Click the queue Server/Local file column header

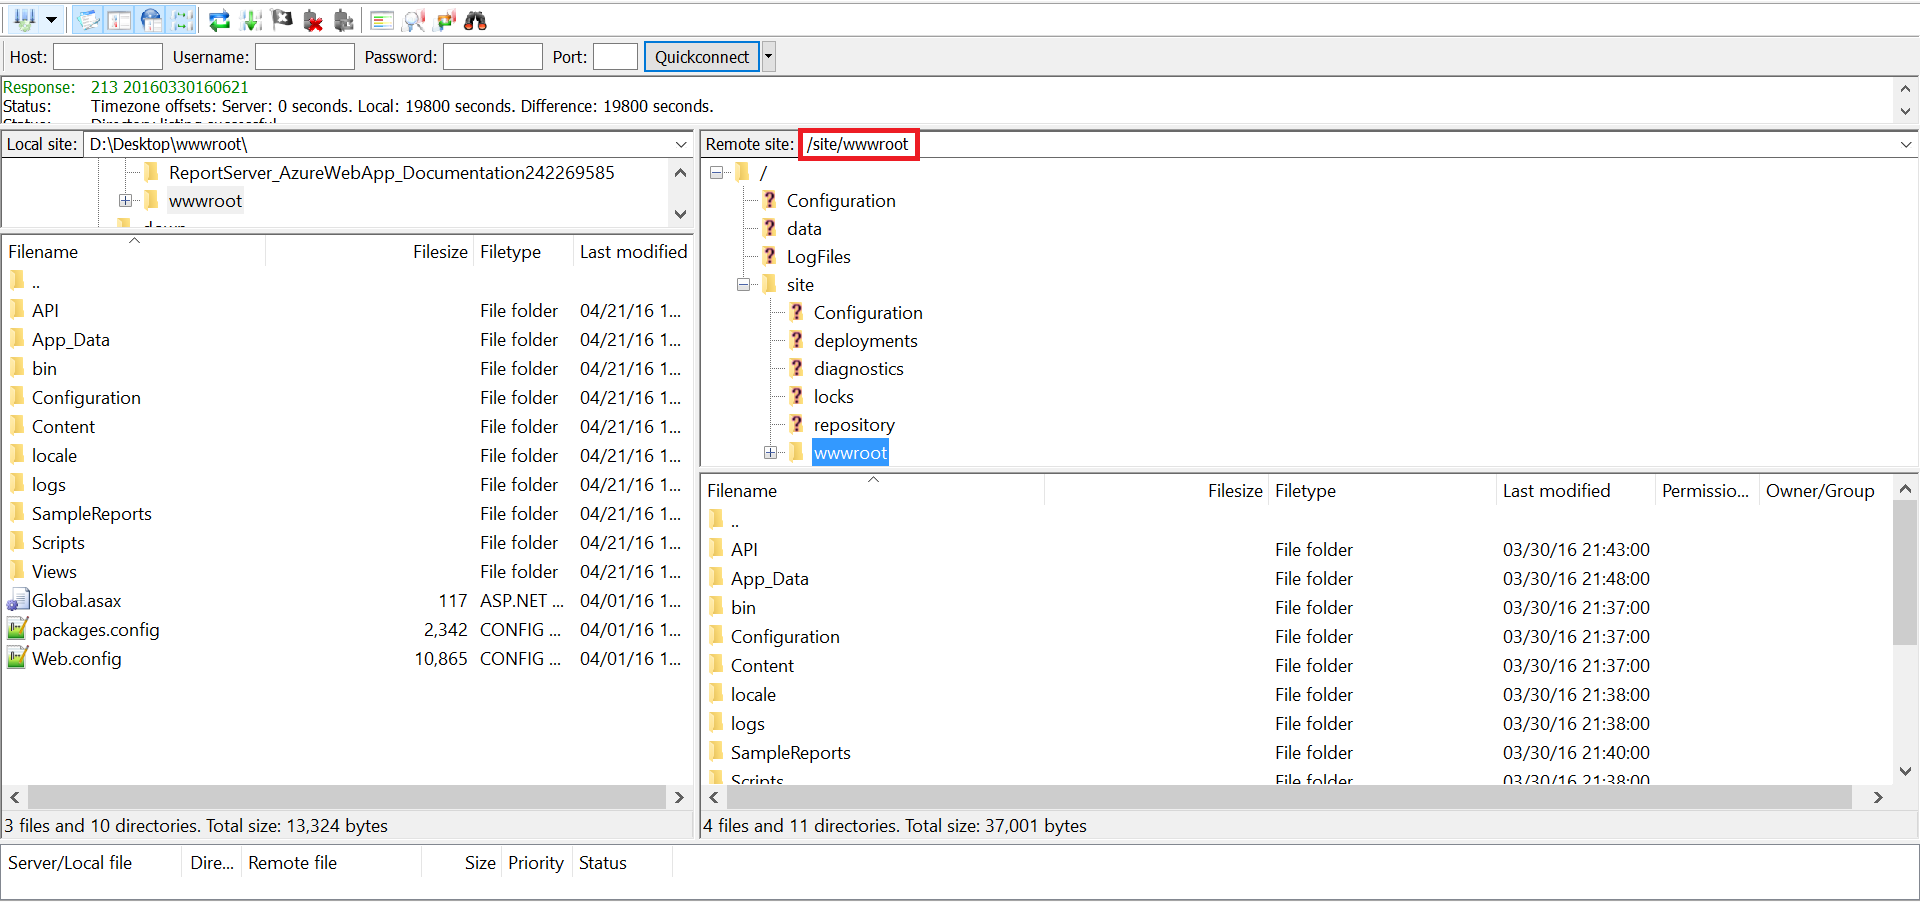(92, 863)
